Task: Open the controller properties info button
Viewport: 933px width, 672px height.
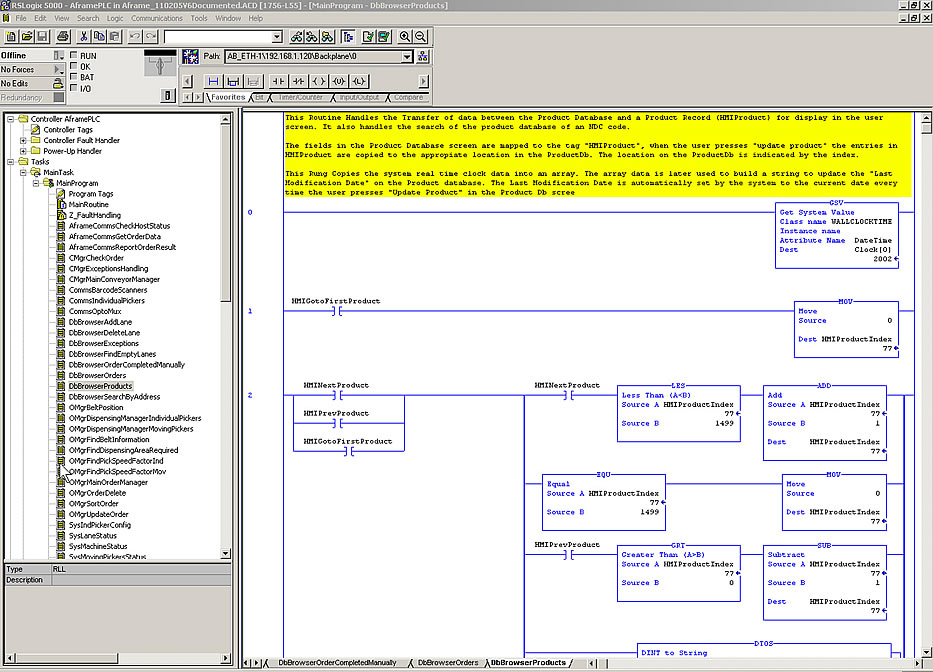Action: (168, 95)
